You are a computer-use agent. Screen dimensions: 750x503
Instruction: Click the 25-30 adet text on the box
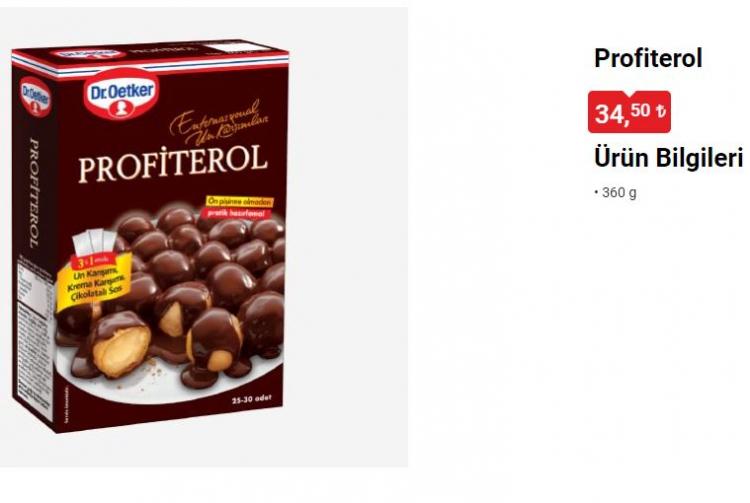251,399
